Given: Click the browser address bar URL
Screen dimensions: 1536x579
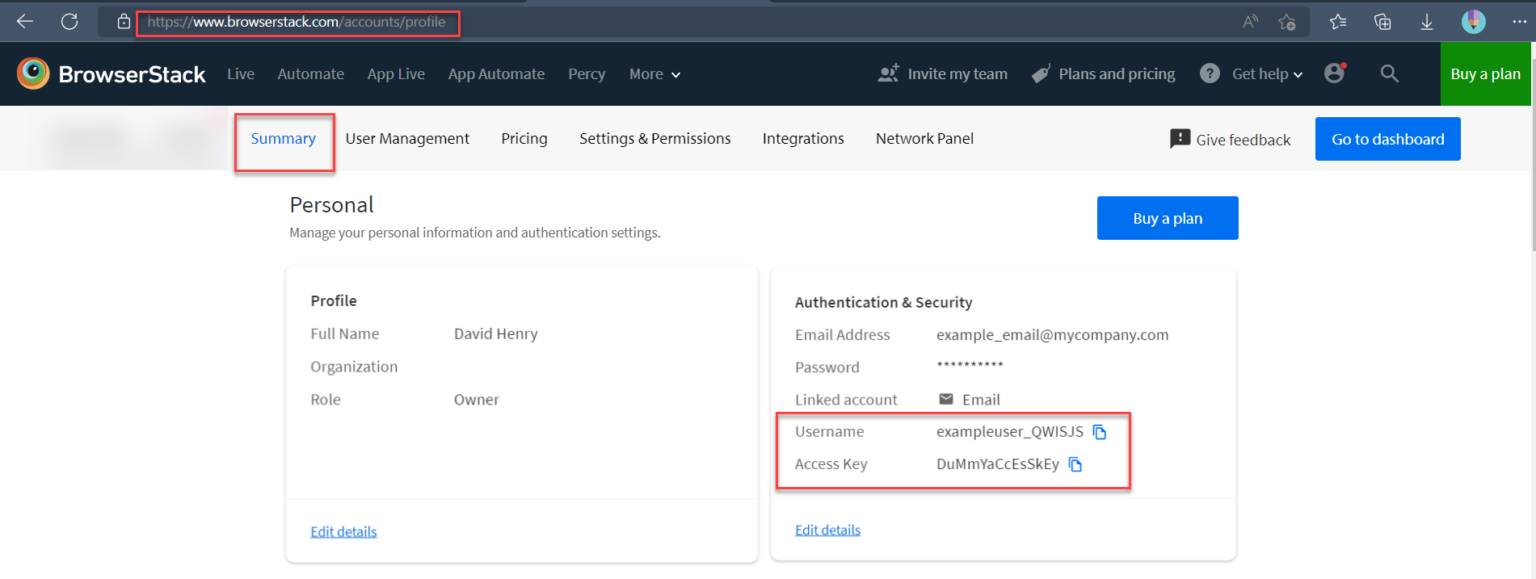Looking at the screenshot, I should point(298,21).
